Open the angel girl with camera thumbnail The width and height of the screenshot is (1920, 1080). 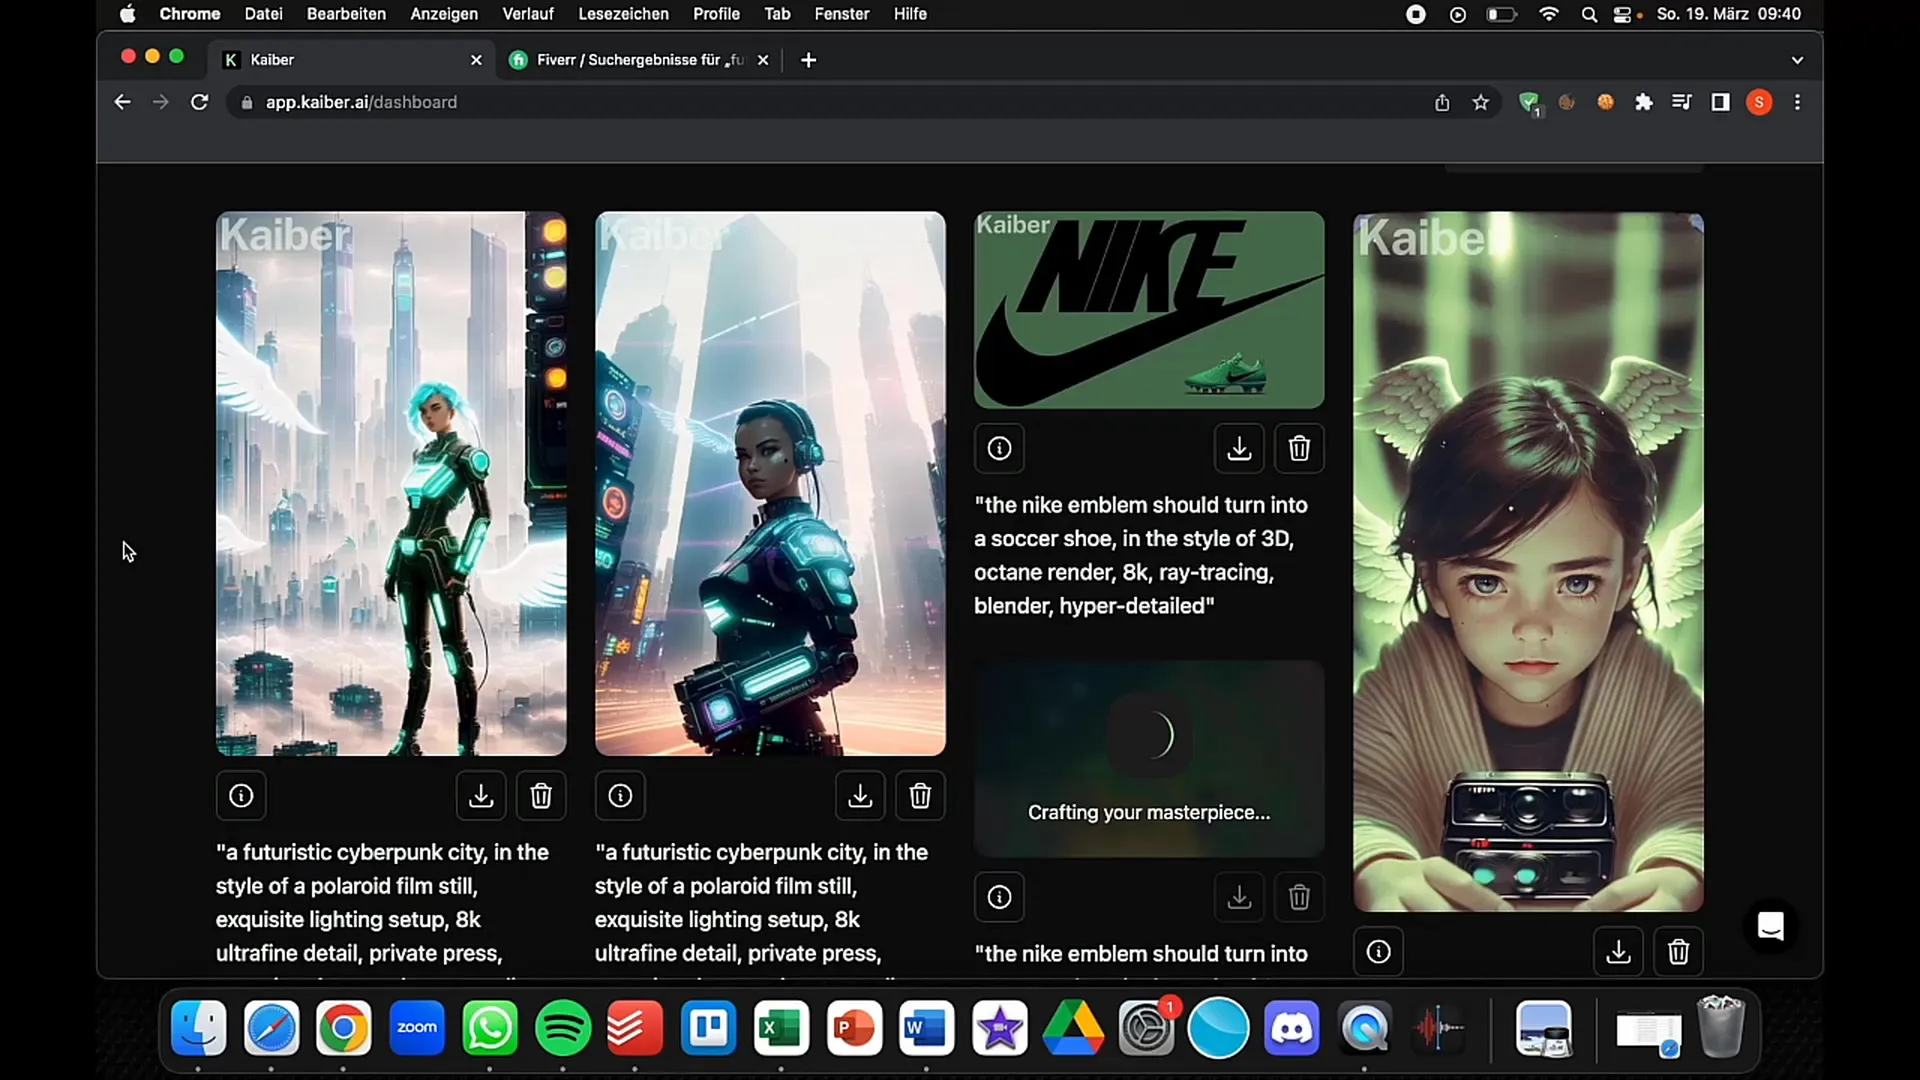pyautogui.click(x=1528, y=562)
